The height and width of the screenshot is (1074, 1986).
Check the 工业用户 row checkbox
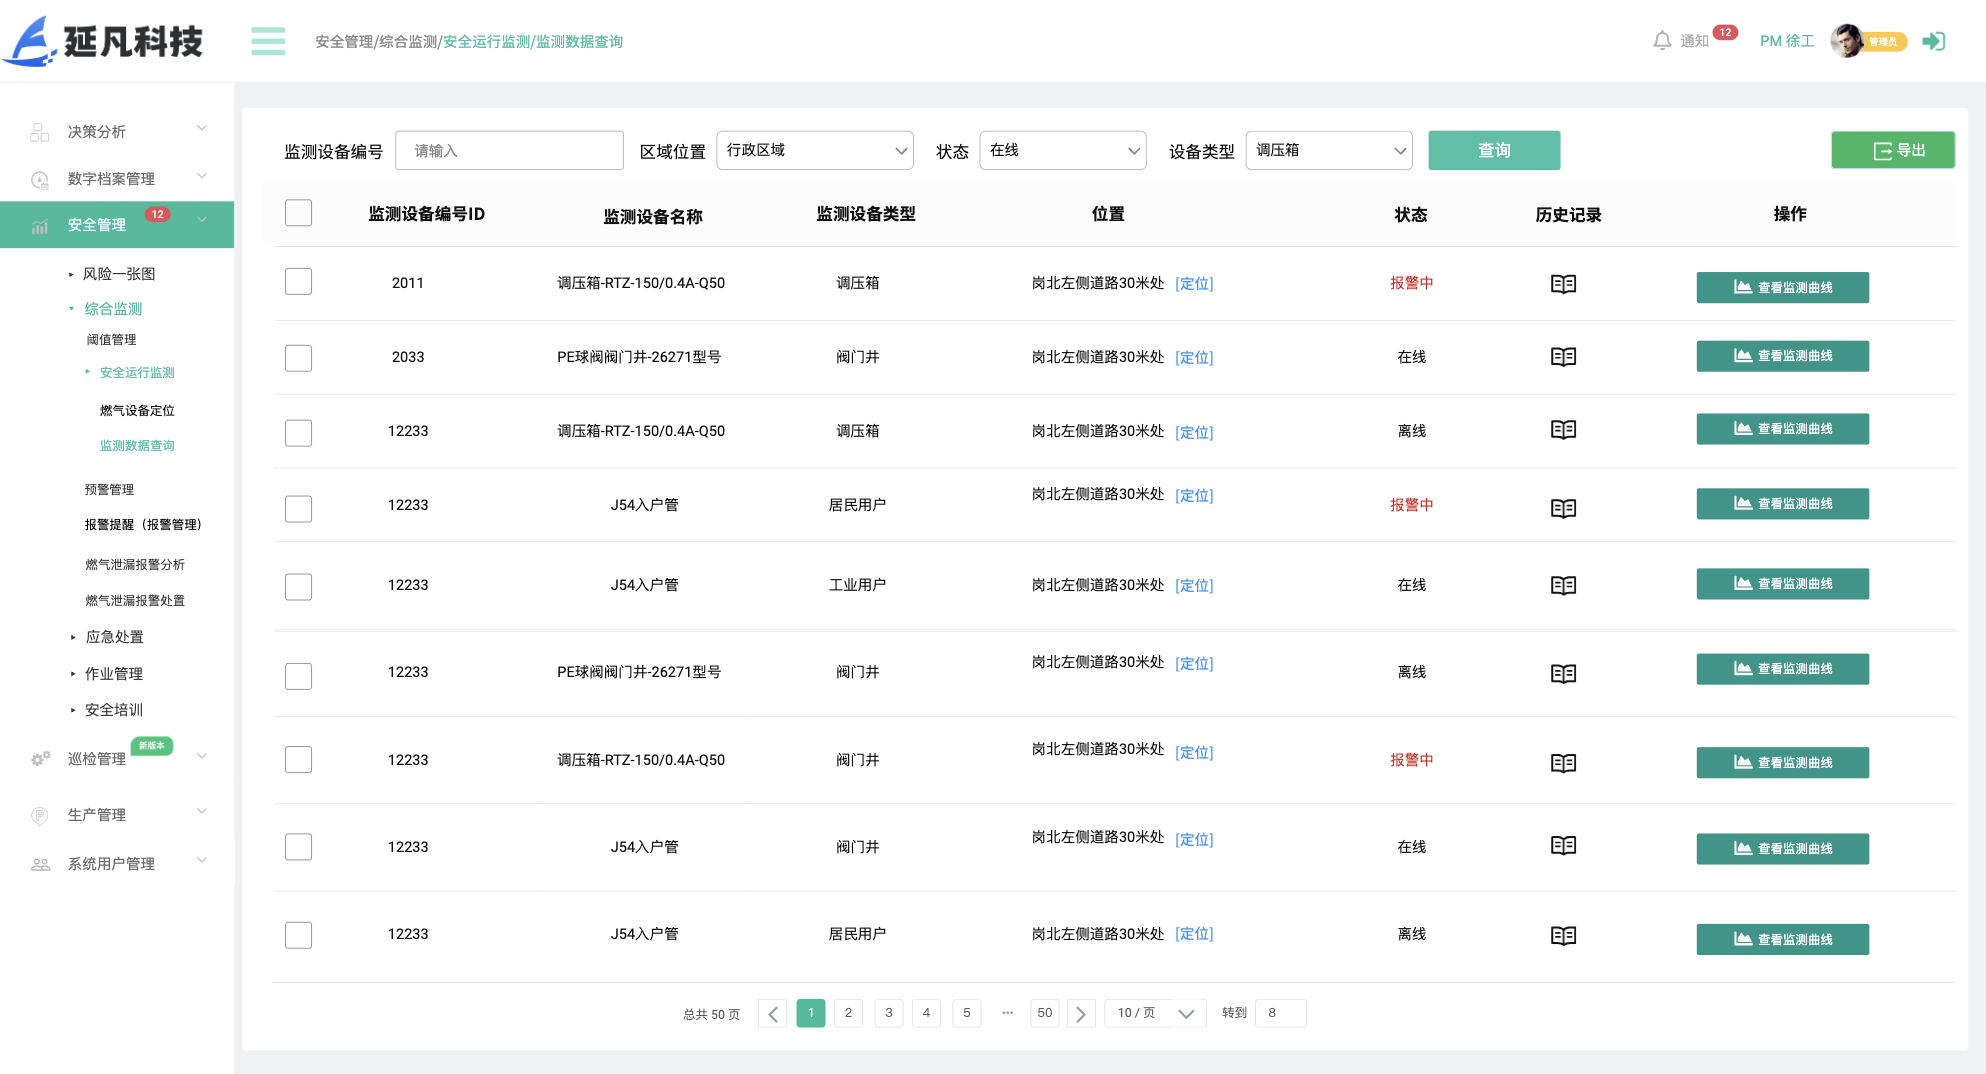pos(298,587)
